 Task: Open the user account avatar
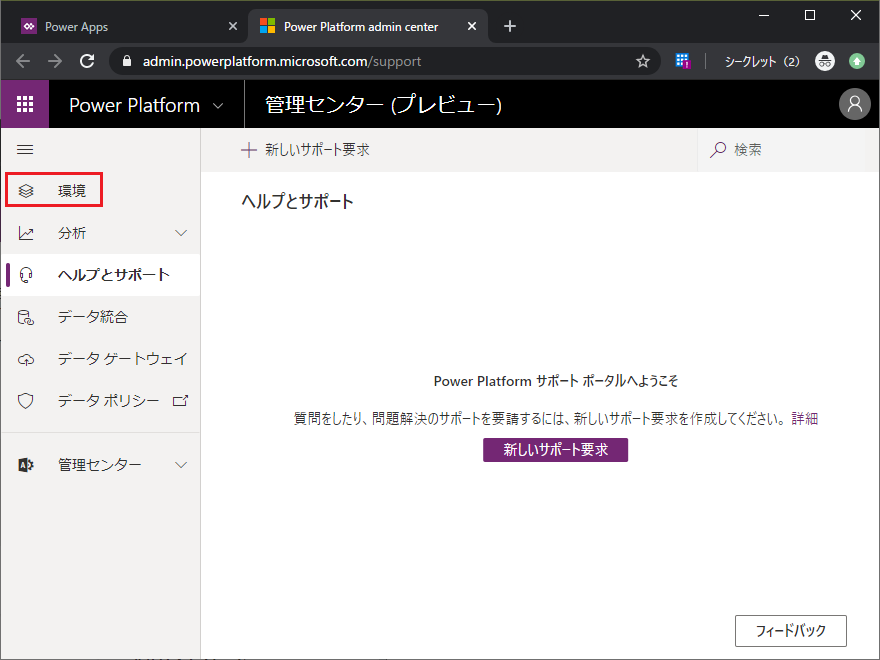point(854,104)
